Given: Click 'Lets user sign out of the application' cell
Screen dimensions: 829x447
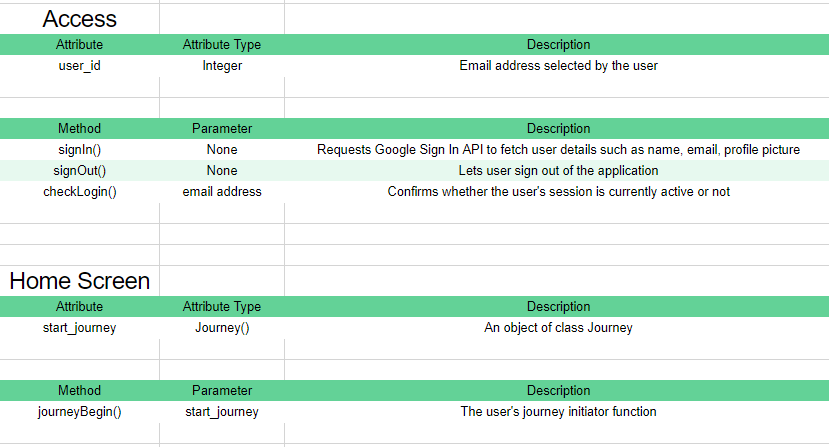Looking at the screenshot, I should click(x=558, y=171).
